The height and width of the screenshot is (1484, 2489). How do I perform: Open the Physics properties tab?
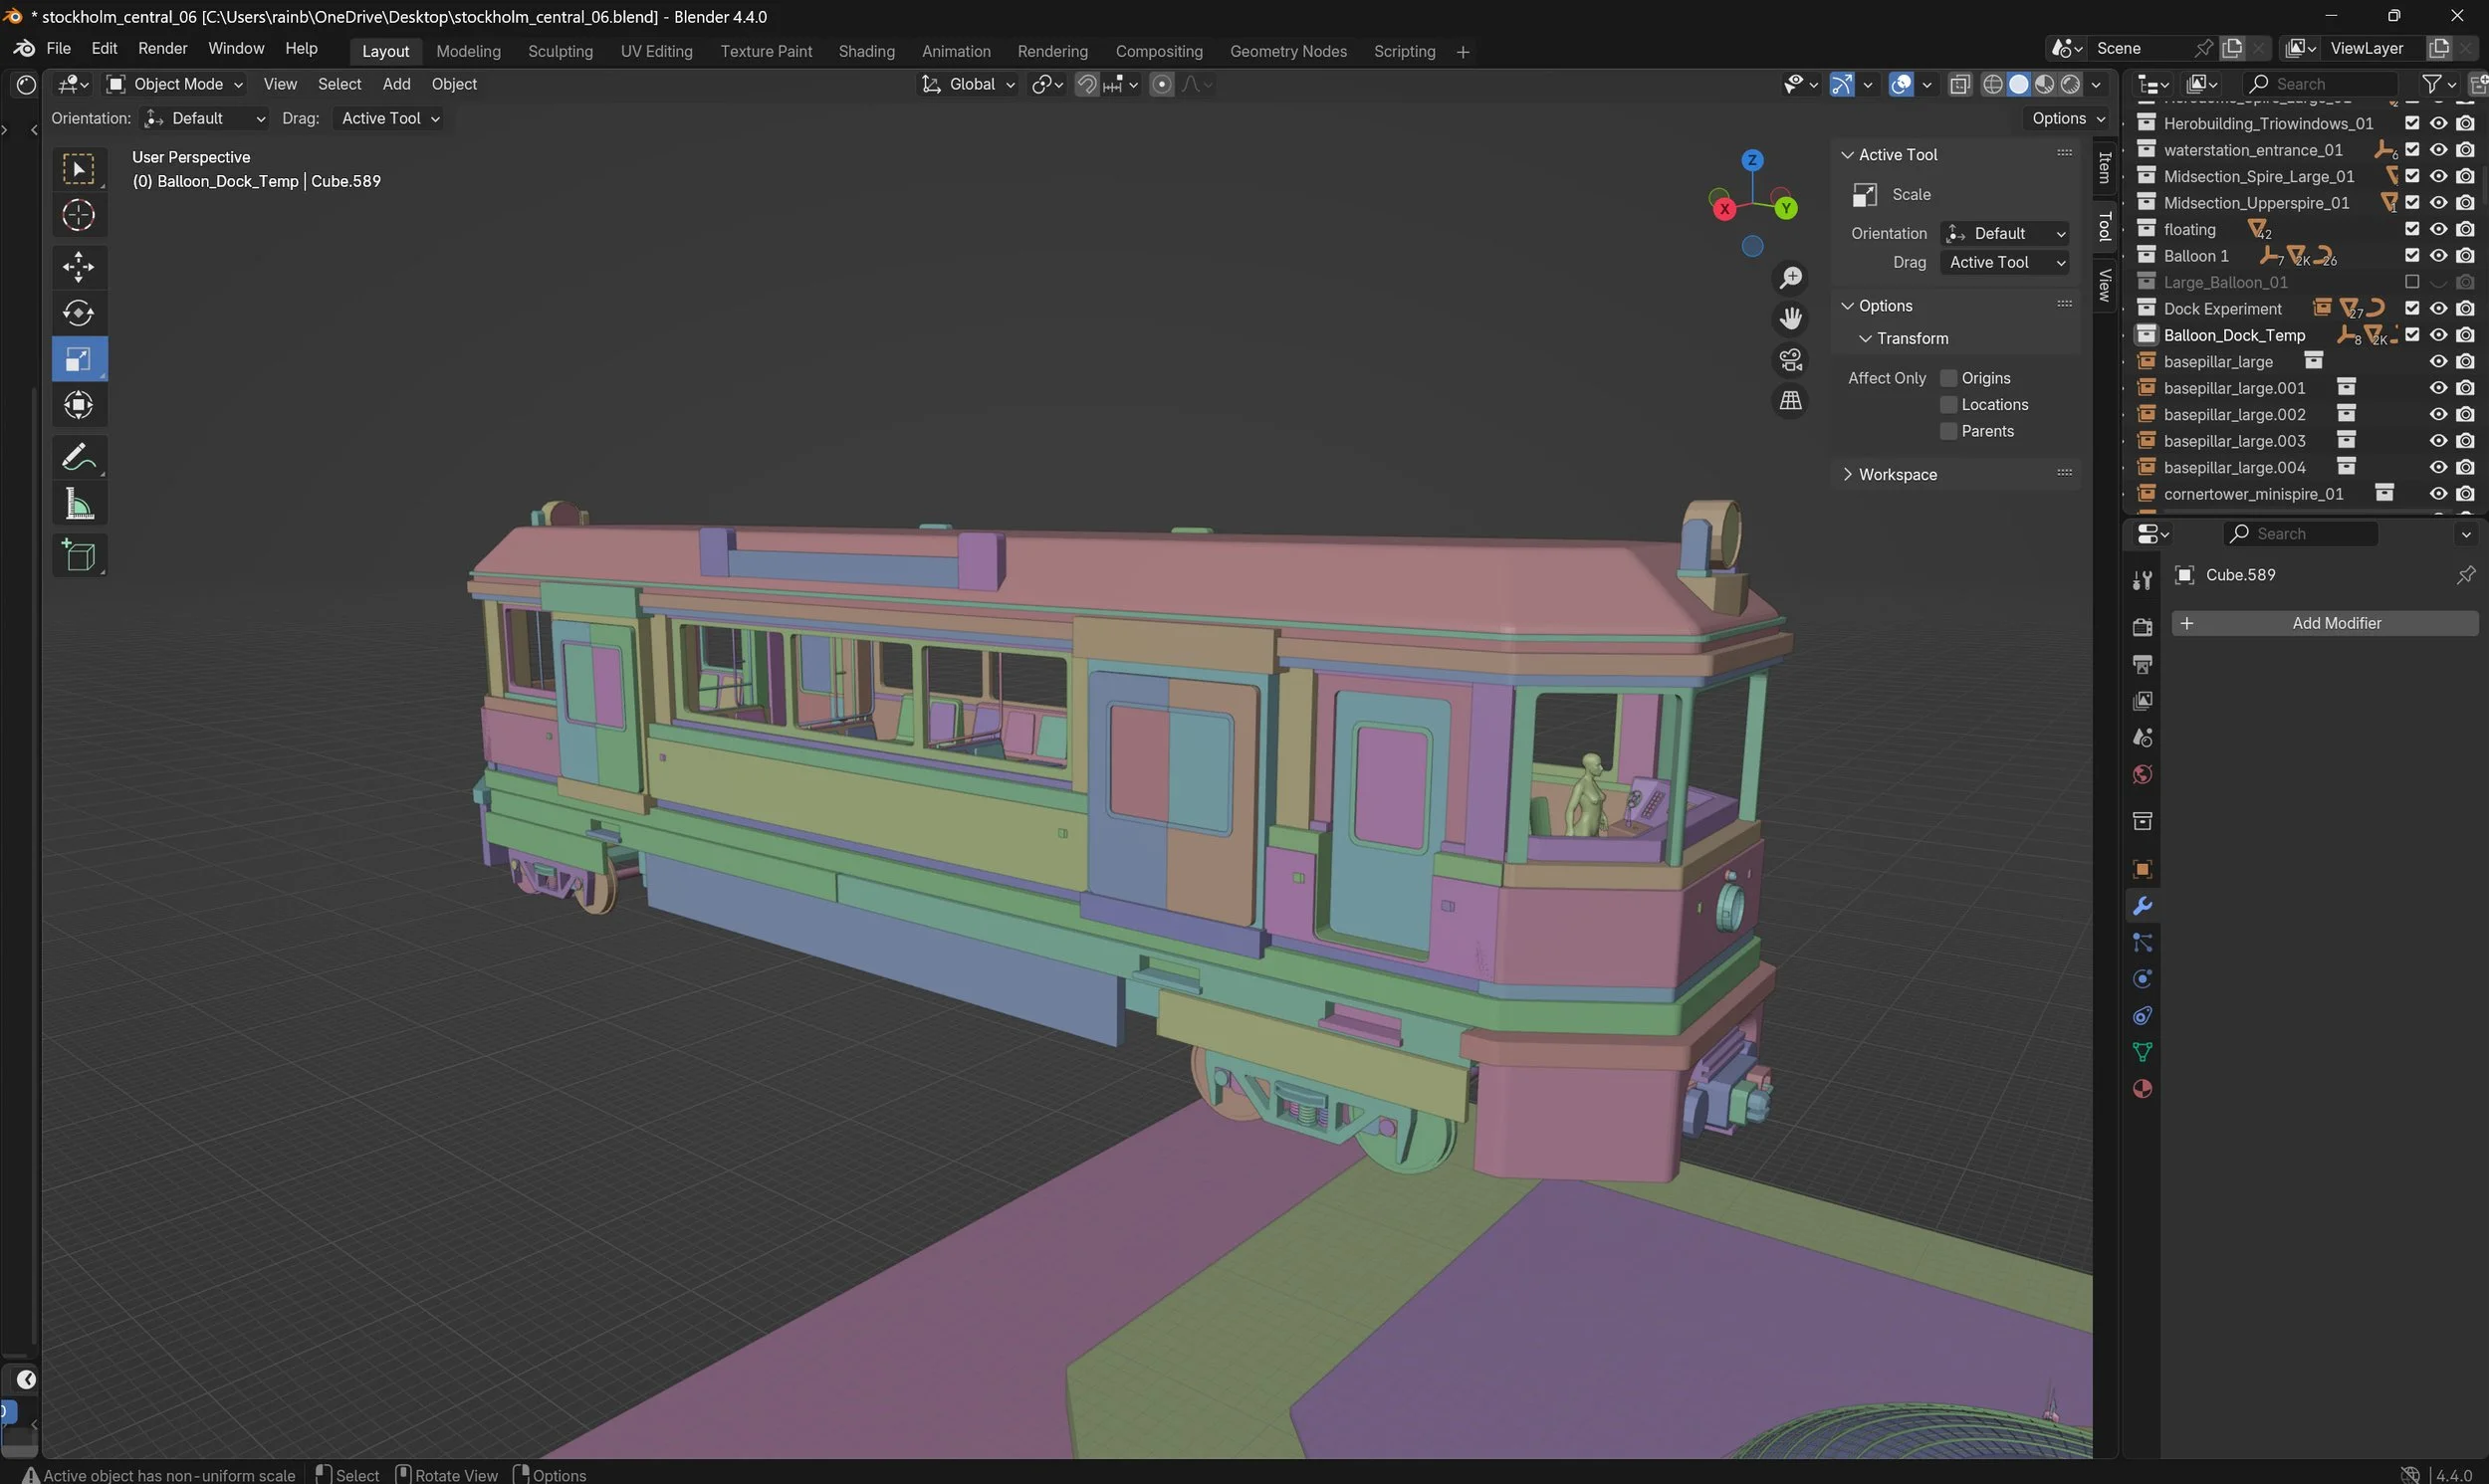[x=2142, y=978]
